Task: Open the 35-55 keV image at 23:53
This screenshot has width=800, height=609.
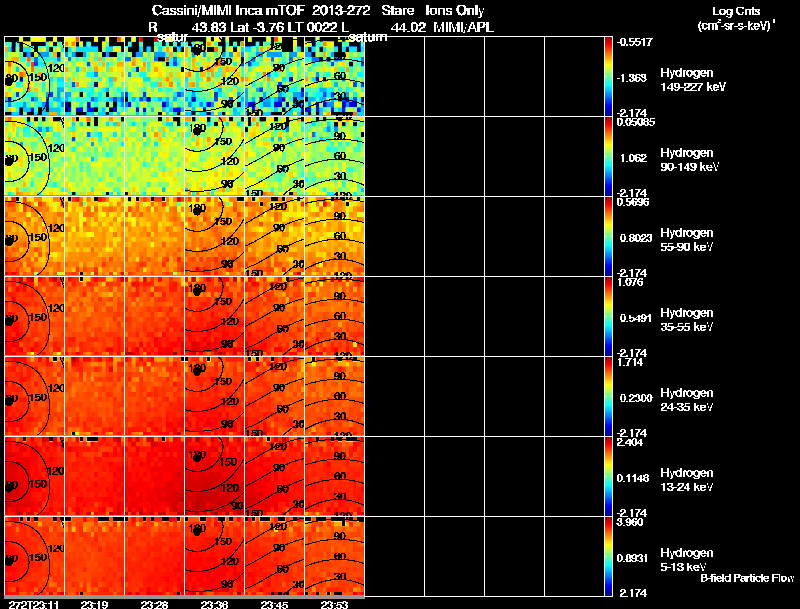Action: pyautogui.click(x=335, y=316)
